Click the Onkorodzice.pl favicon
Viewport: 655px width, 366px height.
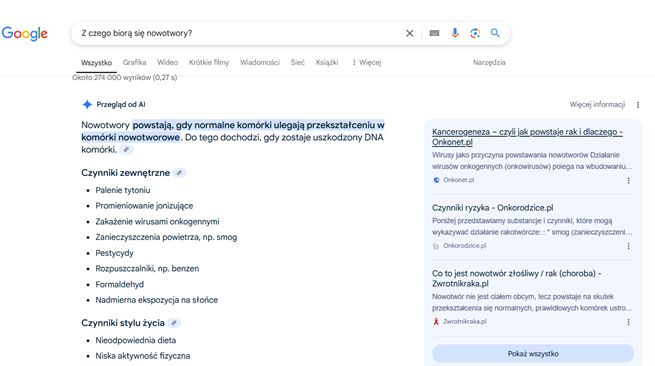coord(436,246)
